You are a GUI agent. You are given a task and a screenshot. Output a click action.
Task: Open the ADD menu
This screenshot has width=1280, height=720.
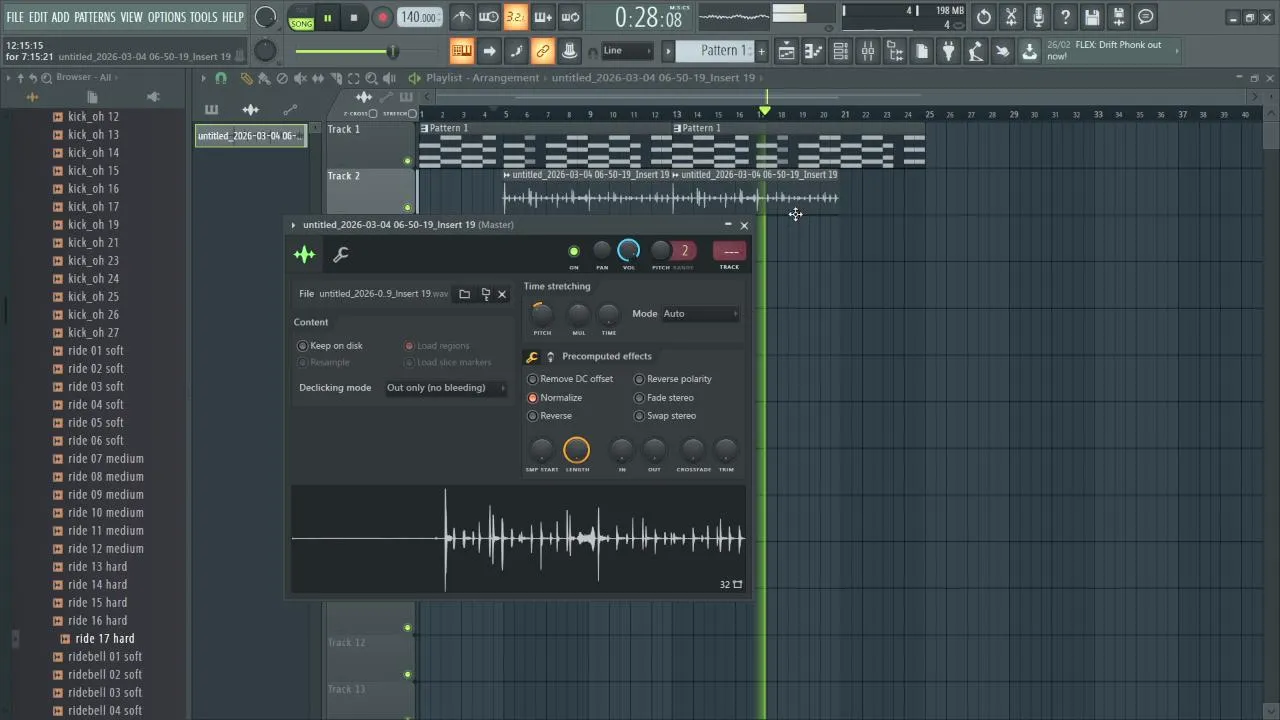[x=60, y=17]
